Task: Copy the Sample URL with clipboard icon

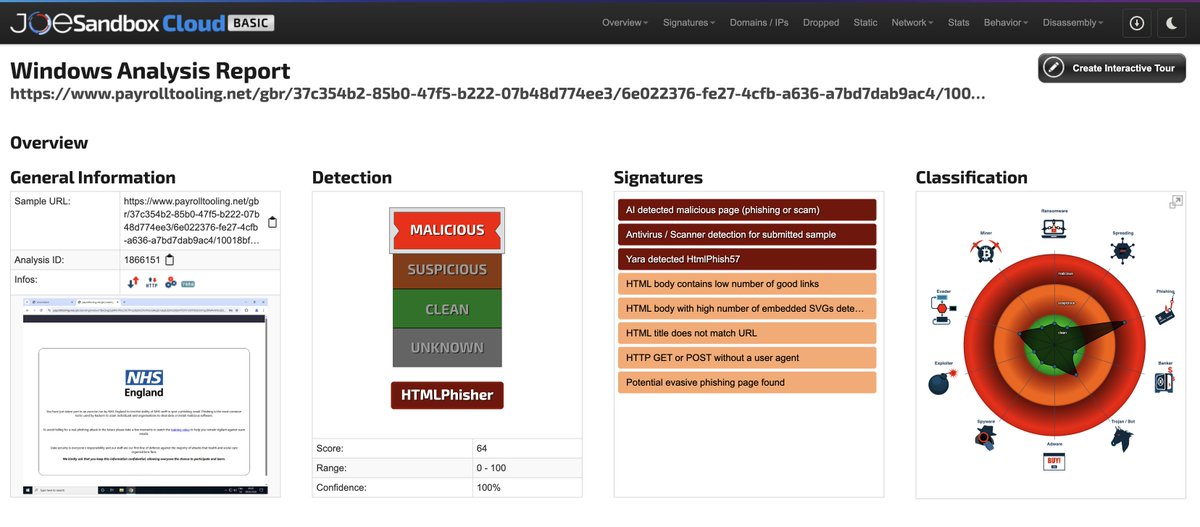Action: point(273,222)
